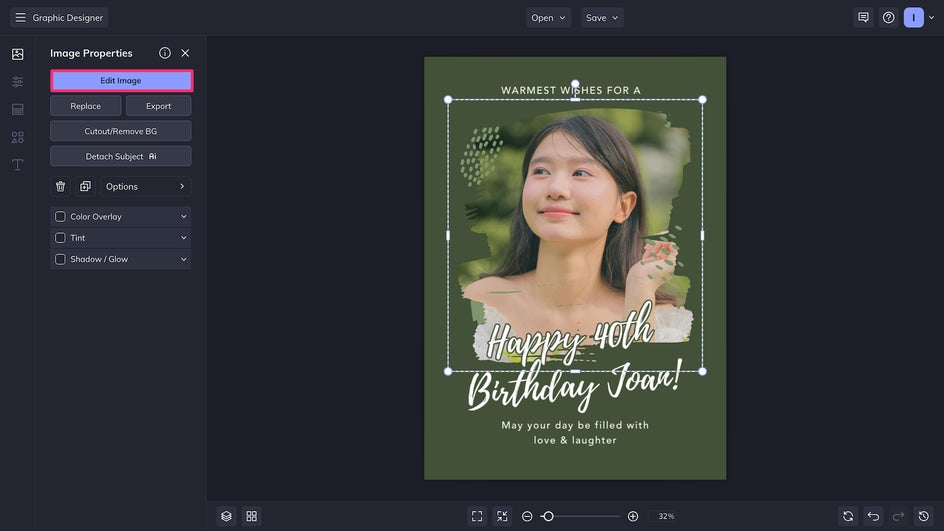Duplicate the selected image
The height and width of the screenshot is (531, 944).
point(85,187)
